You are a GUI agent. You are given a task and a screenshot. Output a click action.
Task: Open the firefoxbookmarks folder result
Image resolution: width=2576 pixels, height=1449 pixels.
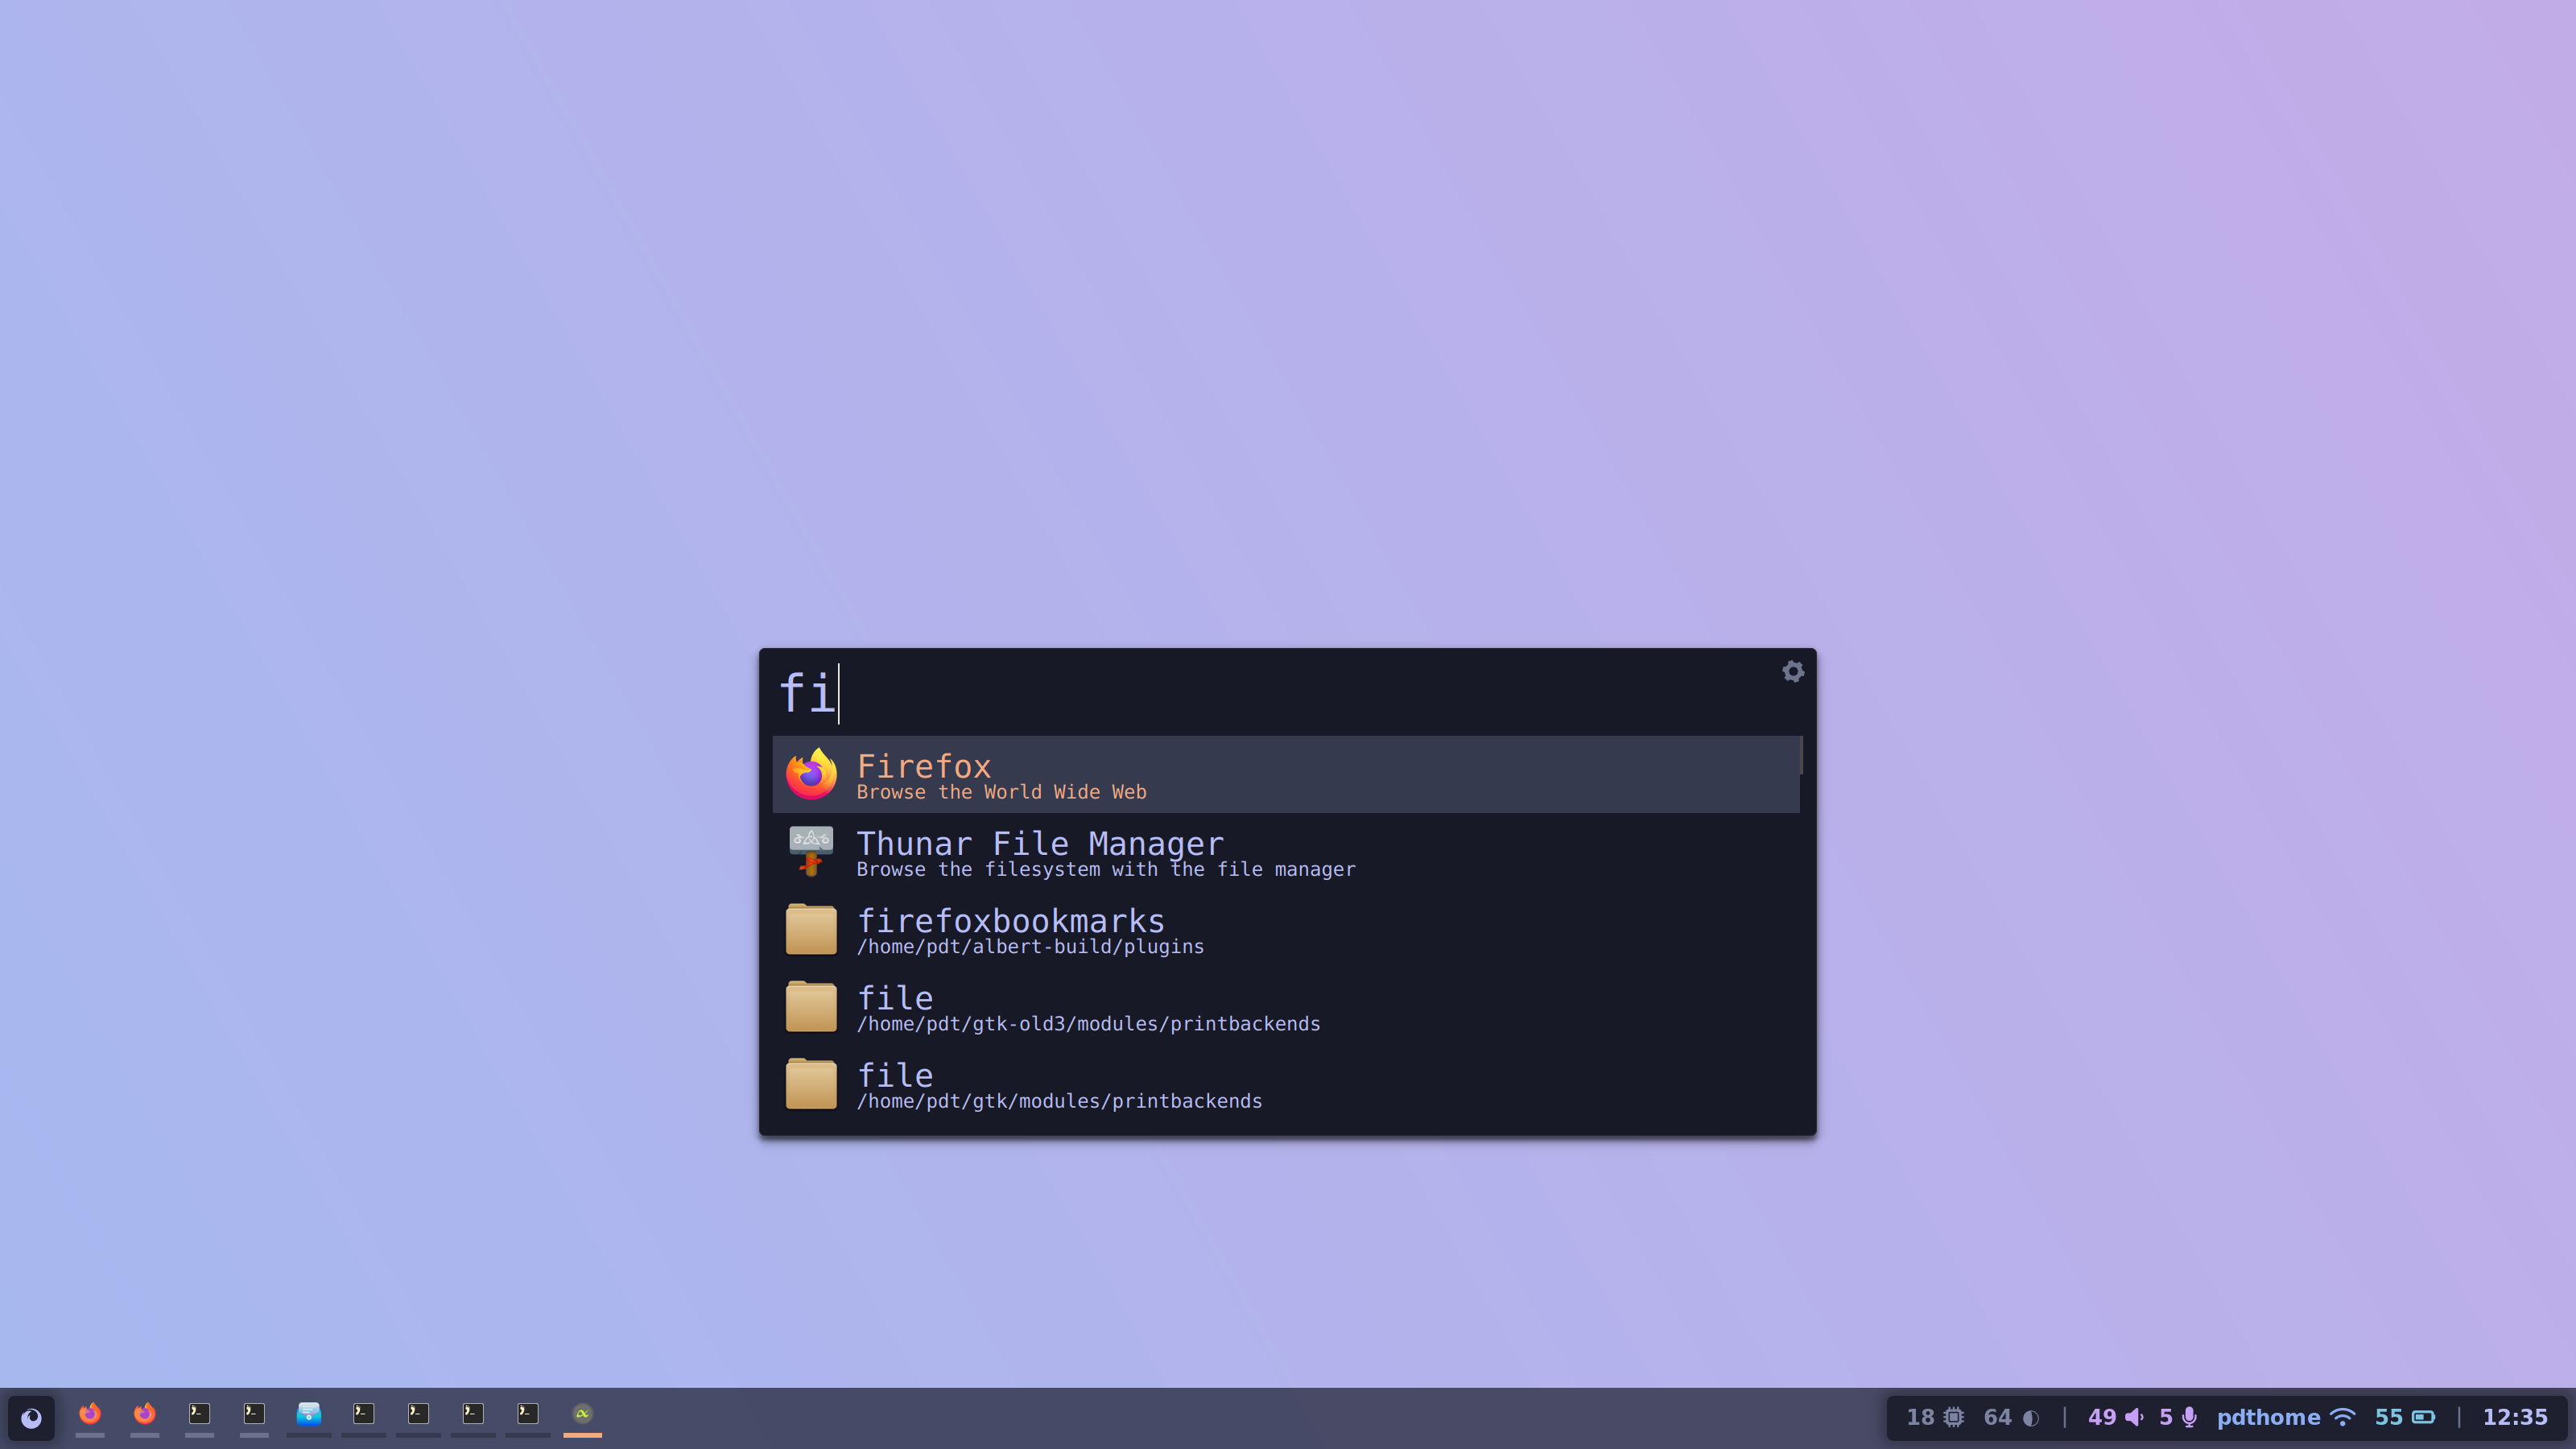click(1286, 929)
